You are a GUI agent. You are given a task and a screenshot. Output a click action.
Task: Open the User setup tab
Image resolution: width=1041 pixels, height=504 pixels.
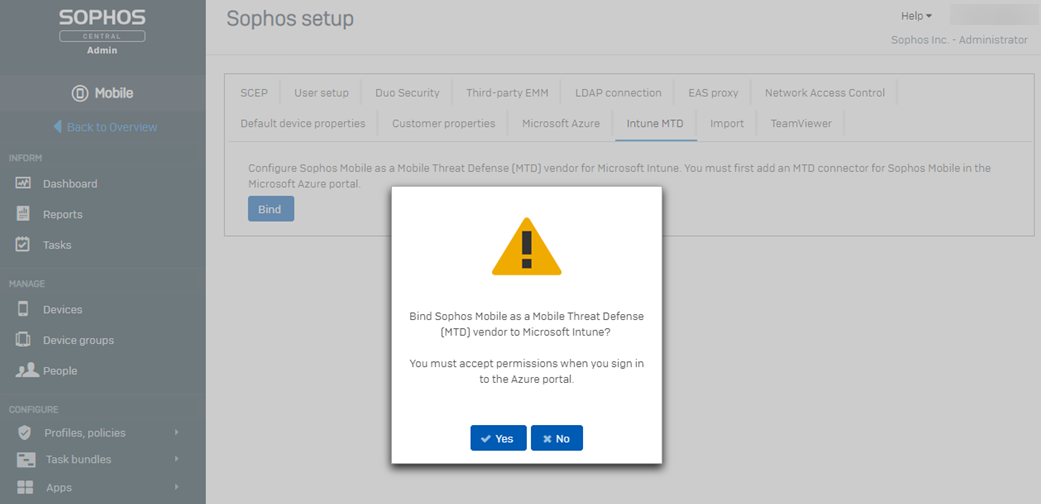pyautogui.click(x=321, y=93)
